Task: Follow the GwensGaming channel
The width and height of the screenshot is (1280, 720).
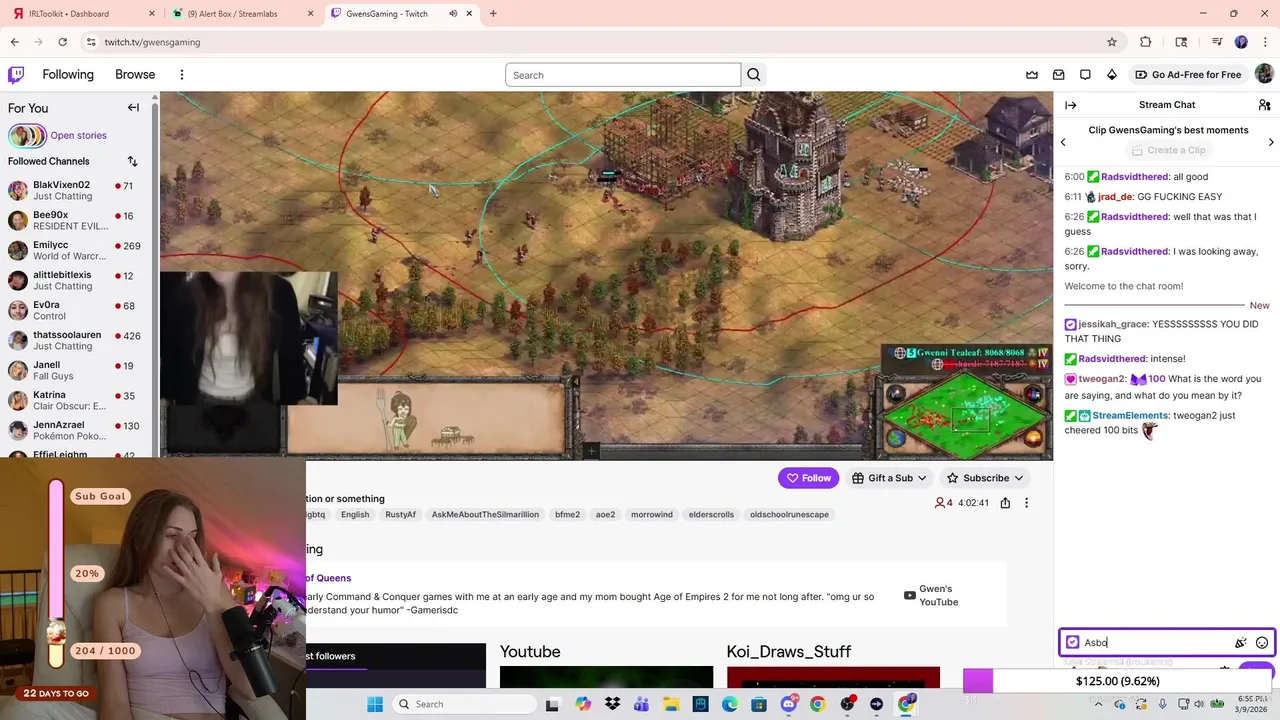Action: (808, 478)
